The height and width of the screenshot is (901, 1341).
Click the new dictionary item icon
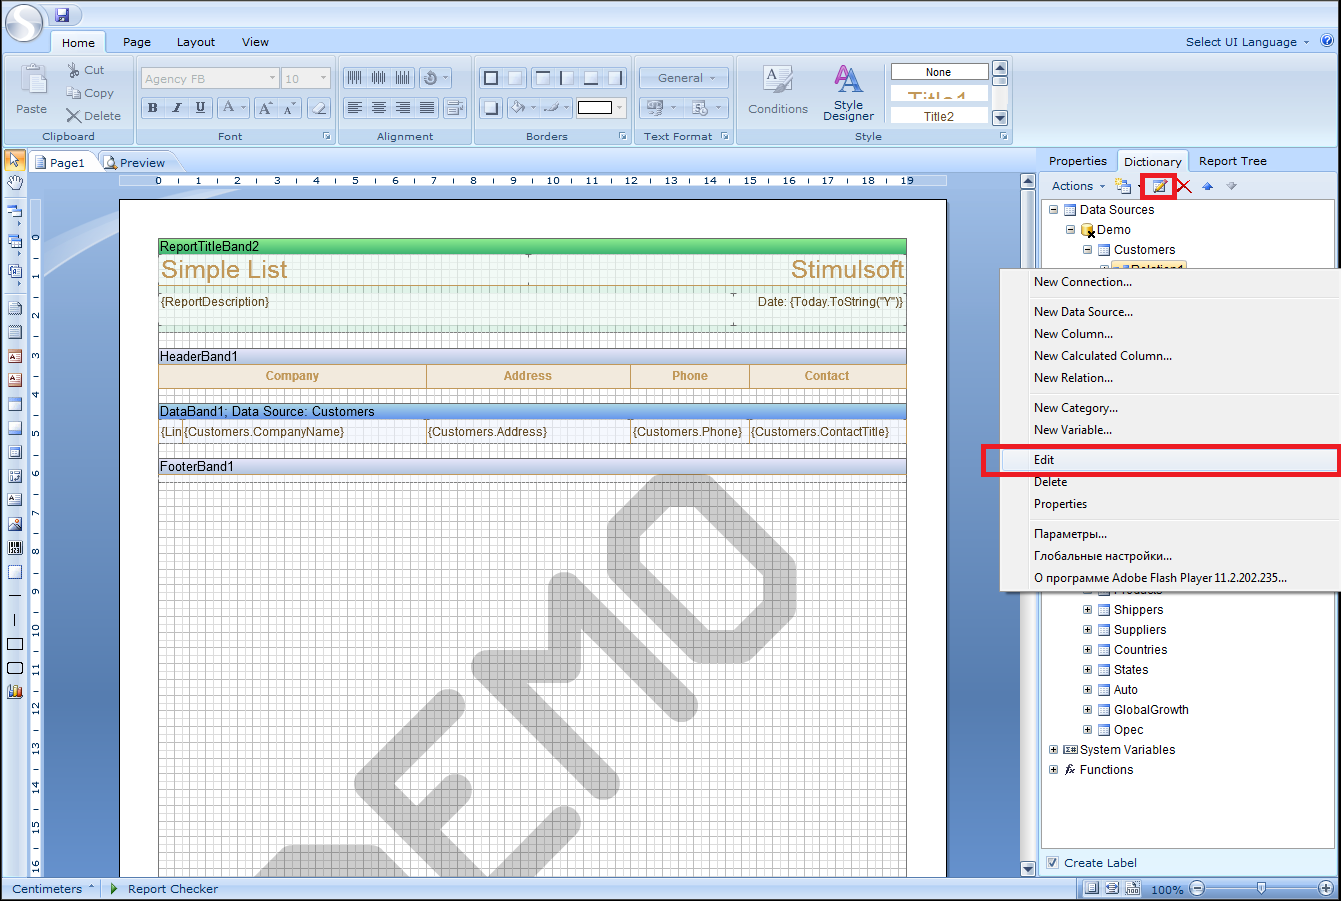click(1124, 186)
